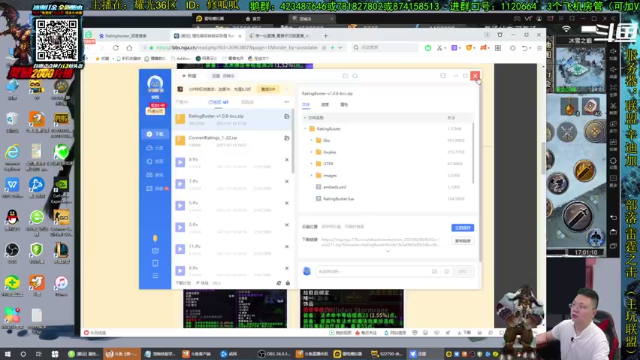This screenshot has height=360, width=640.
Task: Click the folder icon in Thunder top bar
Action: click(345, 76)
